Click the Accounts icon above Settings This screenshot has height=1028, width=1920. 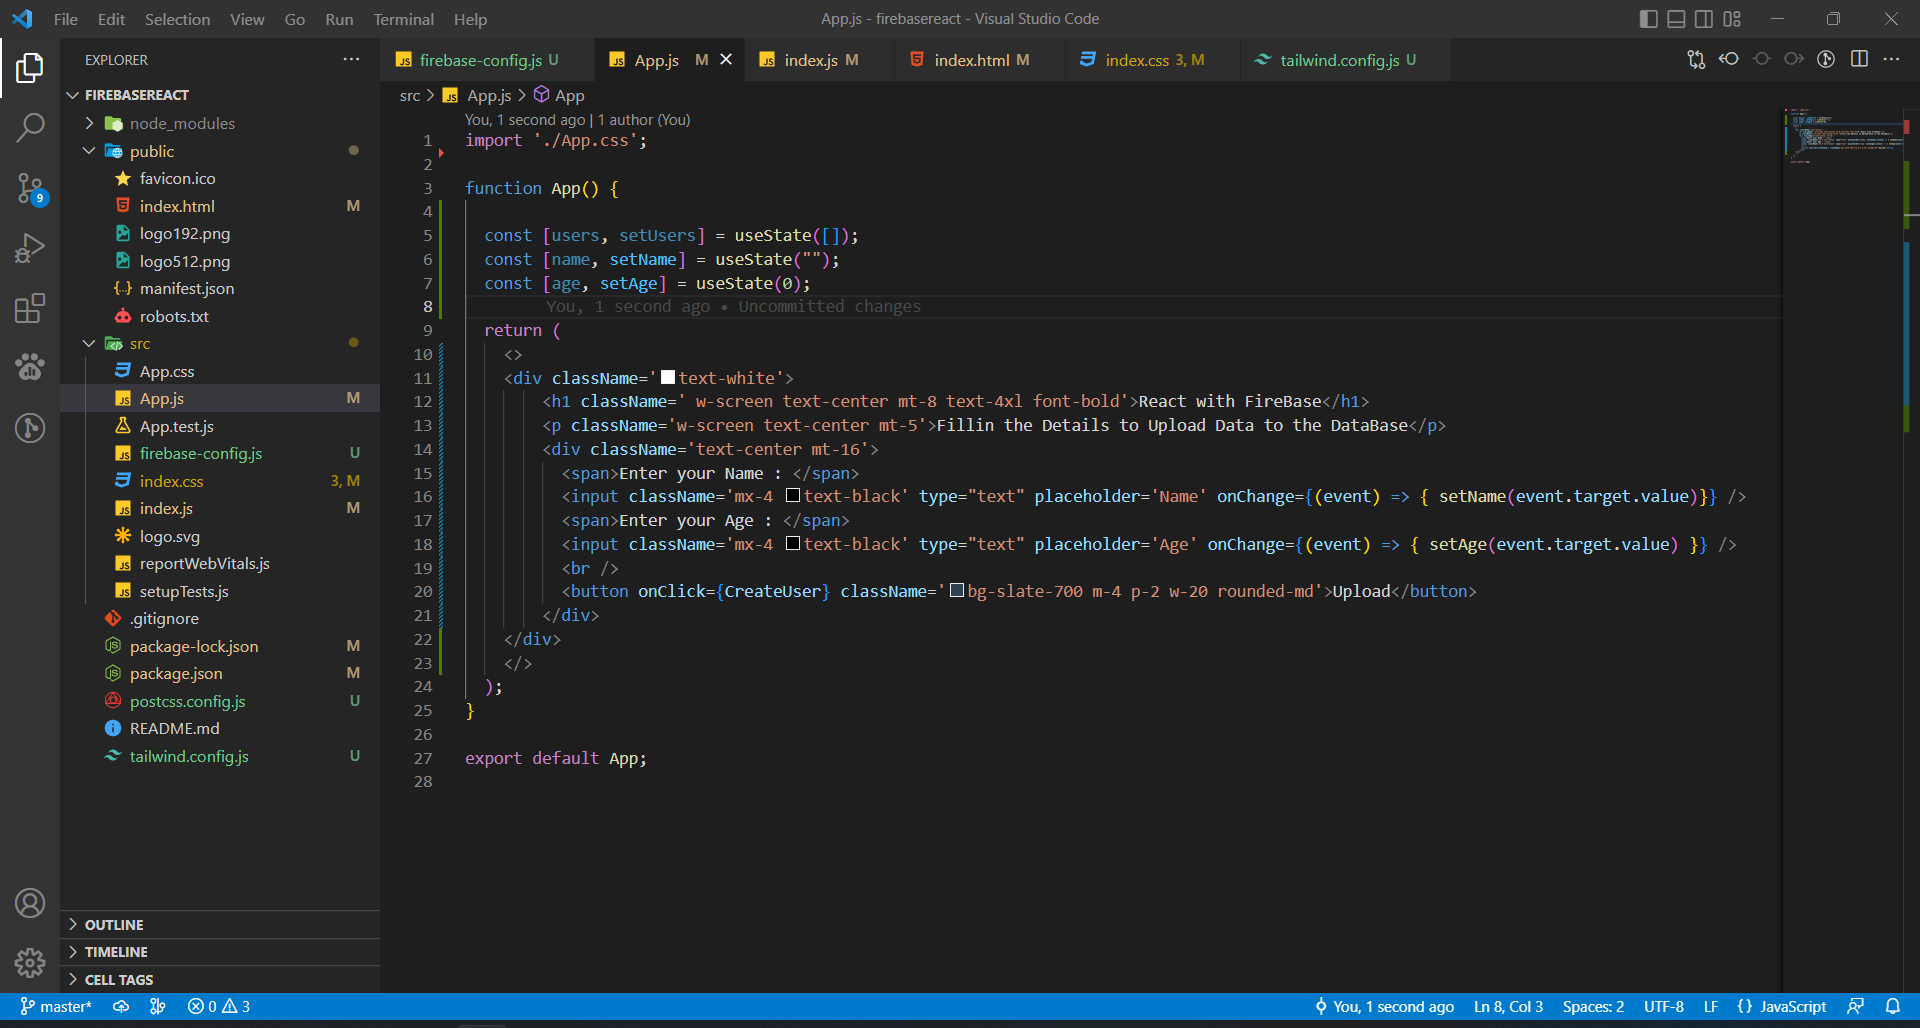tap(30, 903)
